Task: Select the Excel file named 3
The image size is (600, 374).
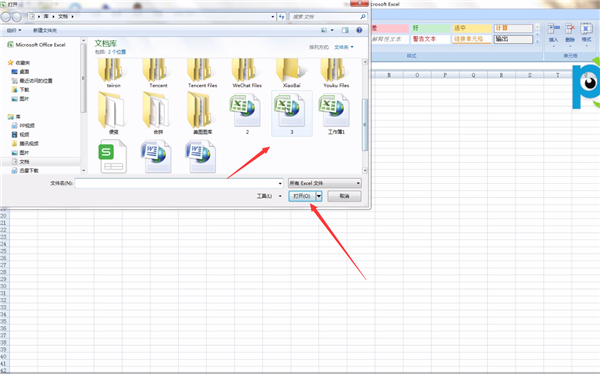Action: pos(292,114)
